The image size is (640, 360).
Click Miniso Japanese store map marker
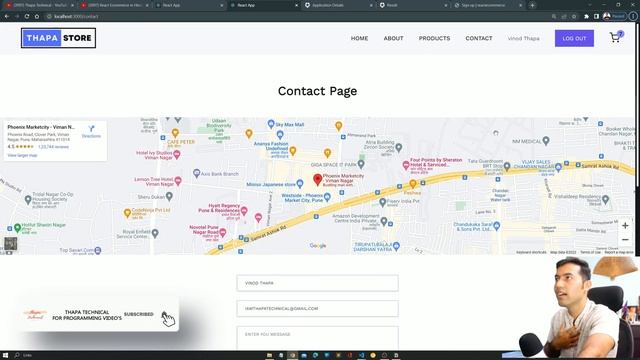[x=300, y=184]
